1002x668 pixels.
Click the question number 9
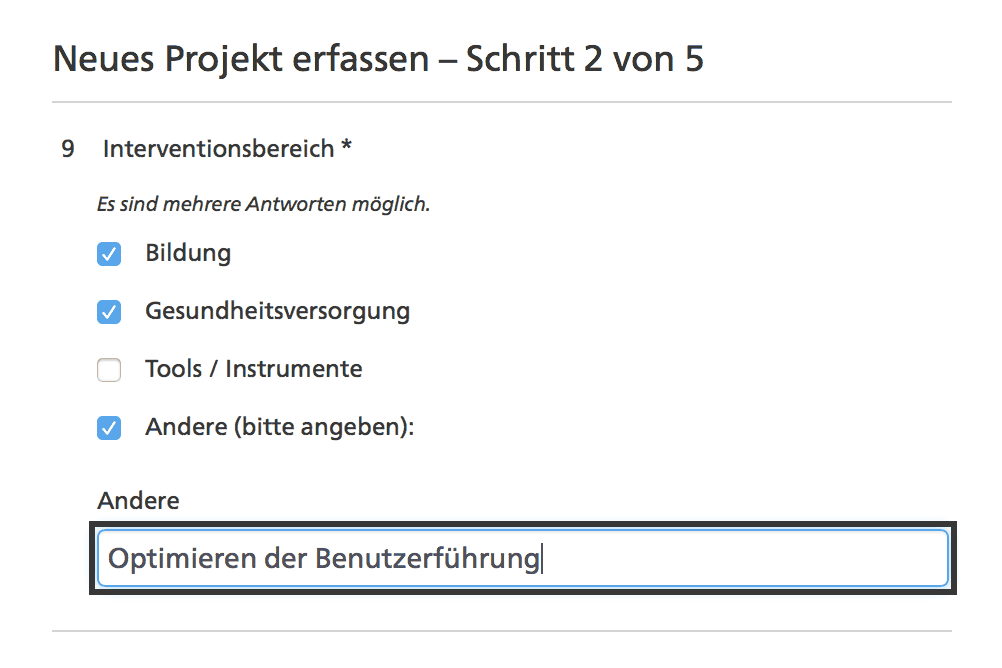(x=68, y=149)
